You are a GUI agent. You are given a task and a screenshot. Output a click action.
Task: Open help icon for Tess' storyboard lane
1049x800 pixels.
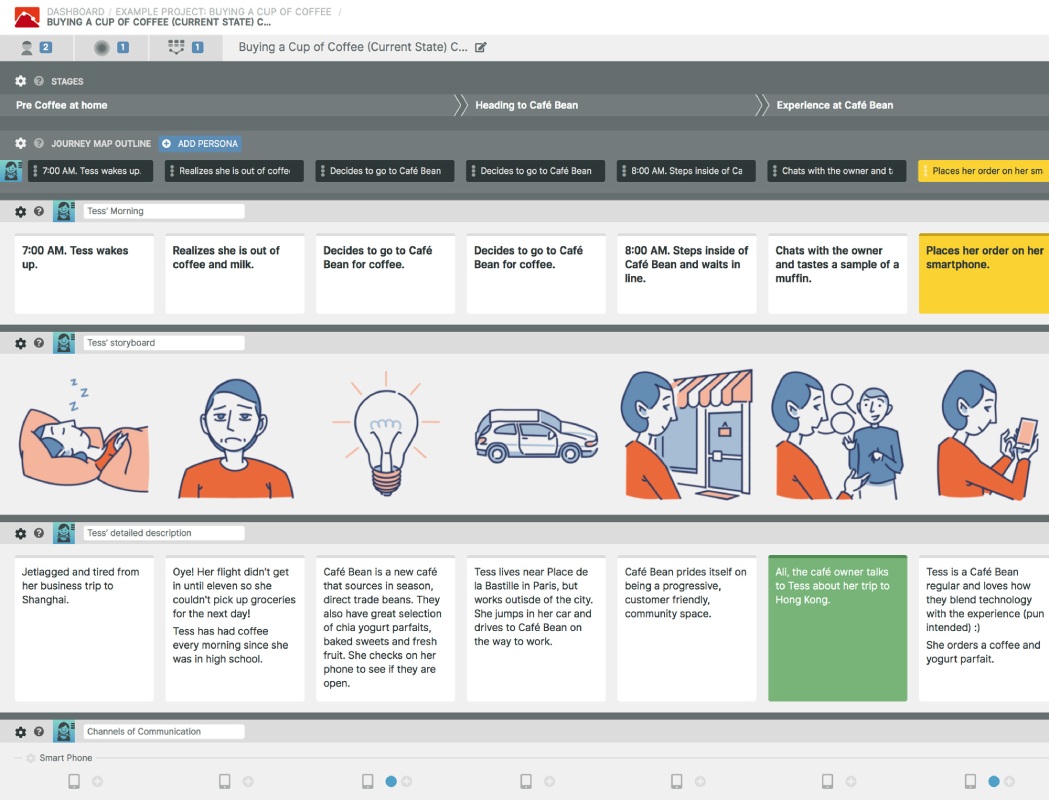click(x=39, y=342)
